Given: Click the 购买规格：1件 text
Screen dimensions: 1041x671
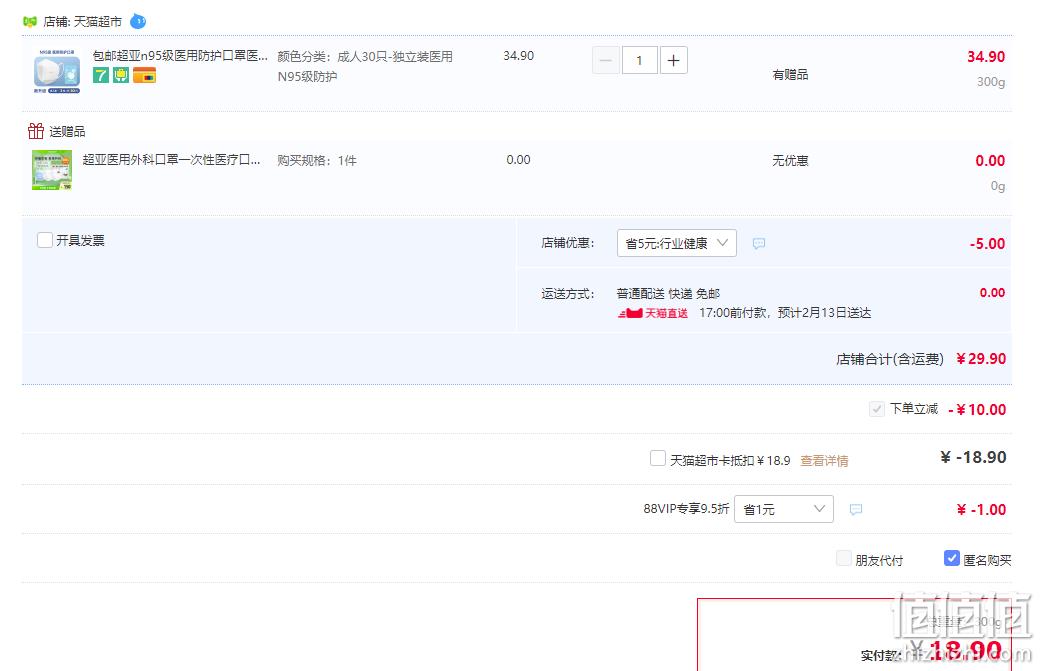Looking at the screenshot, I should 317,161.
